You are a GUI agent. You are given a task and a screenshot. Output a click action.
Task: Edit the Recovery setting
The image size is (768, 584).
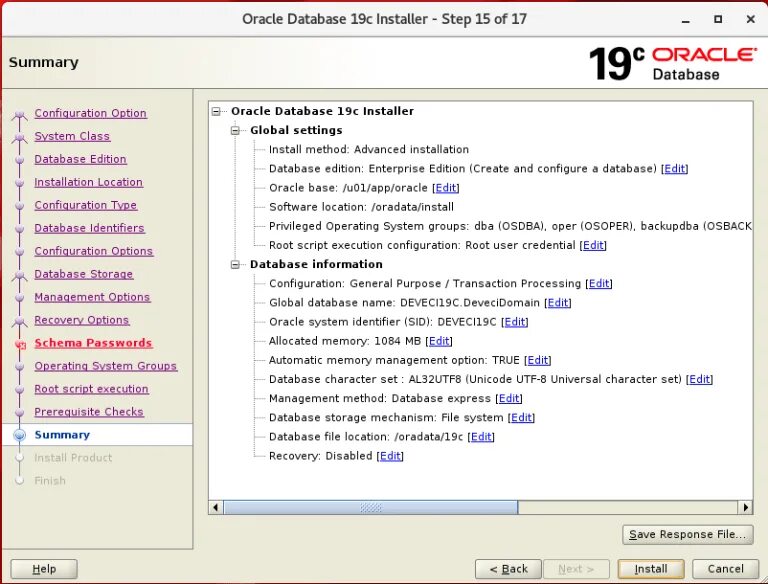pyautogui.click(x=390, y=456)
